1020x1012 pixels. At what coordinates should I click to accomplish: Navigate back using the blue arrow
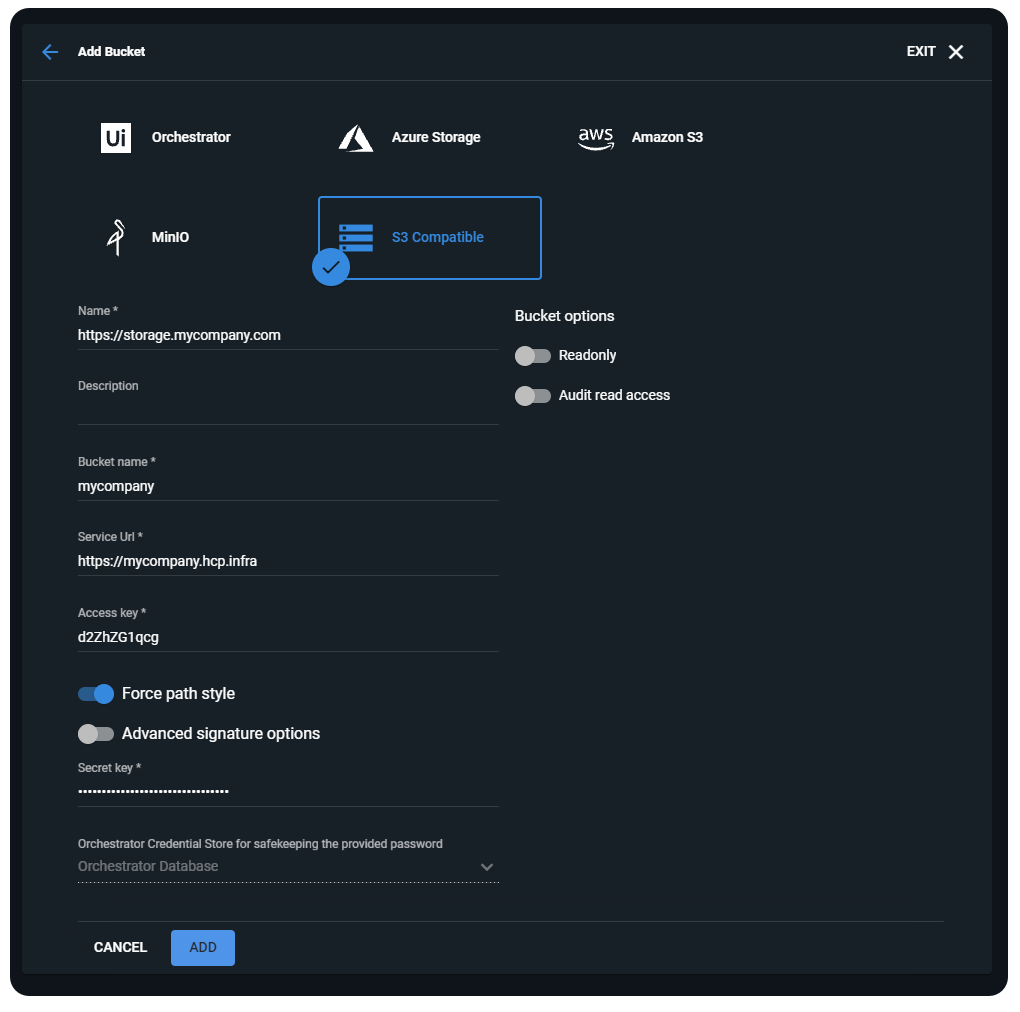49,51
